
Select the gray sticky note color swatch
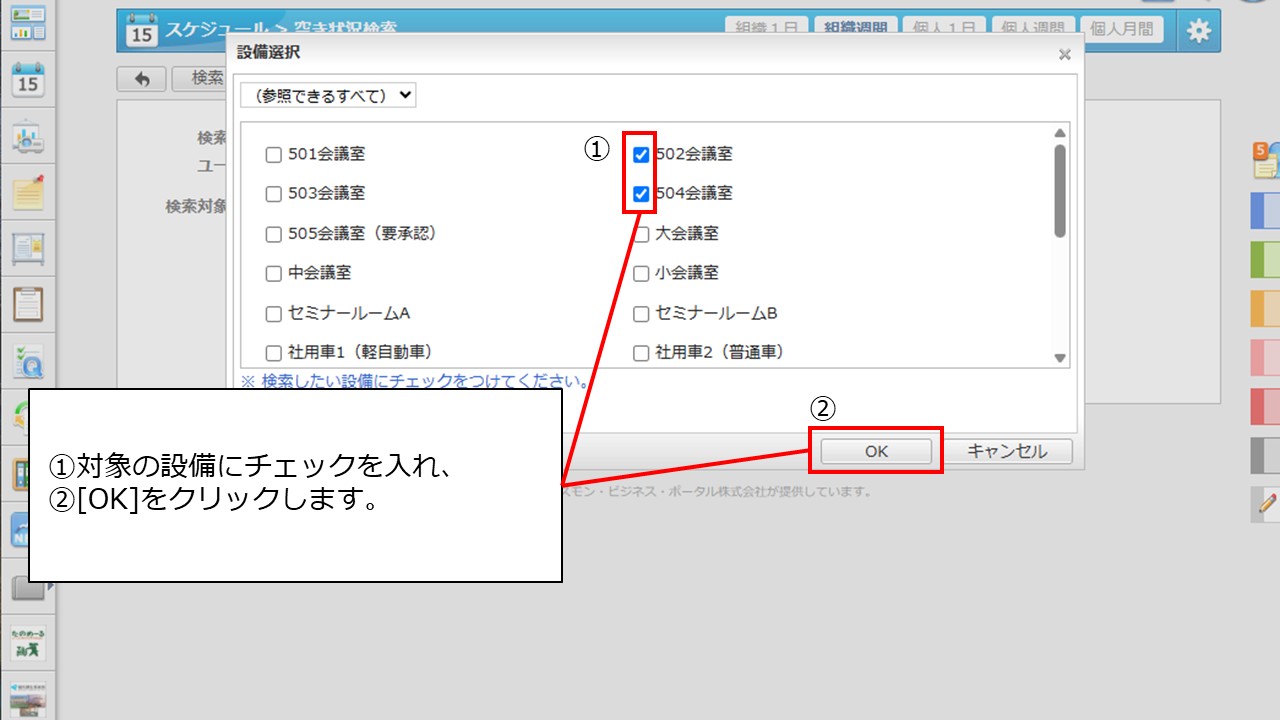[x=1266, y=456]
